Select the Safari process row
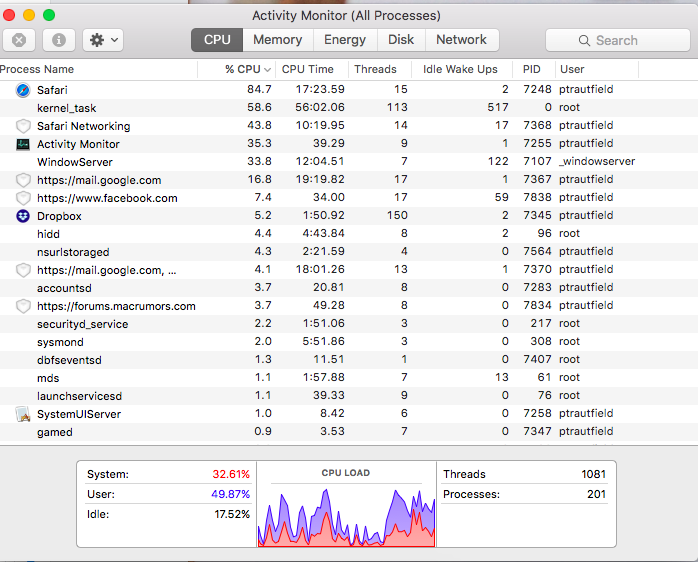The width and height of the screenshot is (698, 562). 349,90
